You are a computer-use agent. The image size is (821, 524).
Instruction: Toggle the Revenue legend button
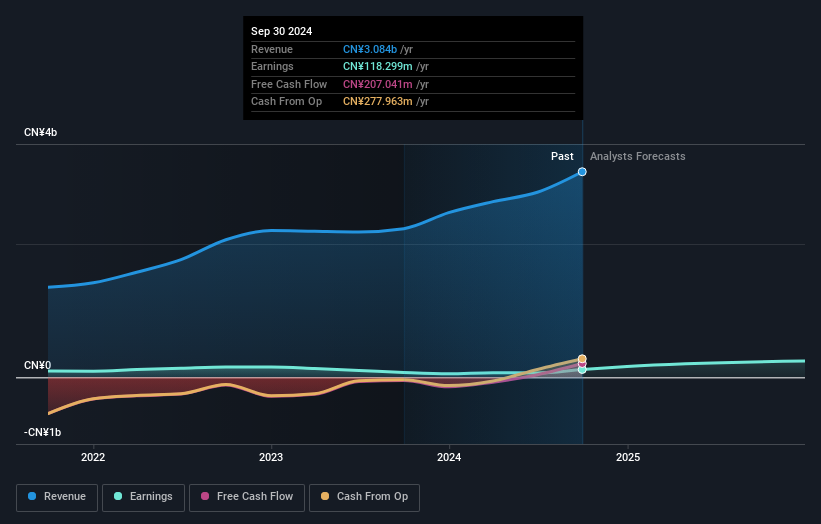pyautogui.click(x=57, y=497)
